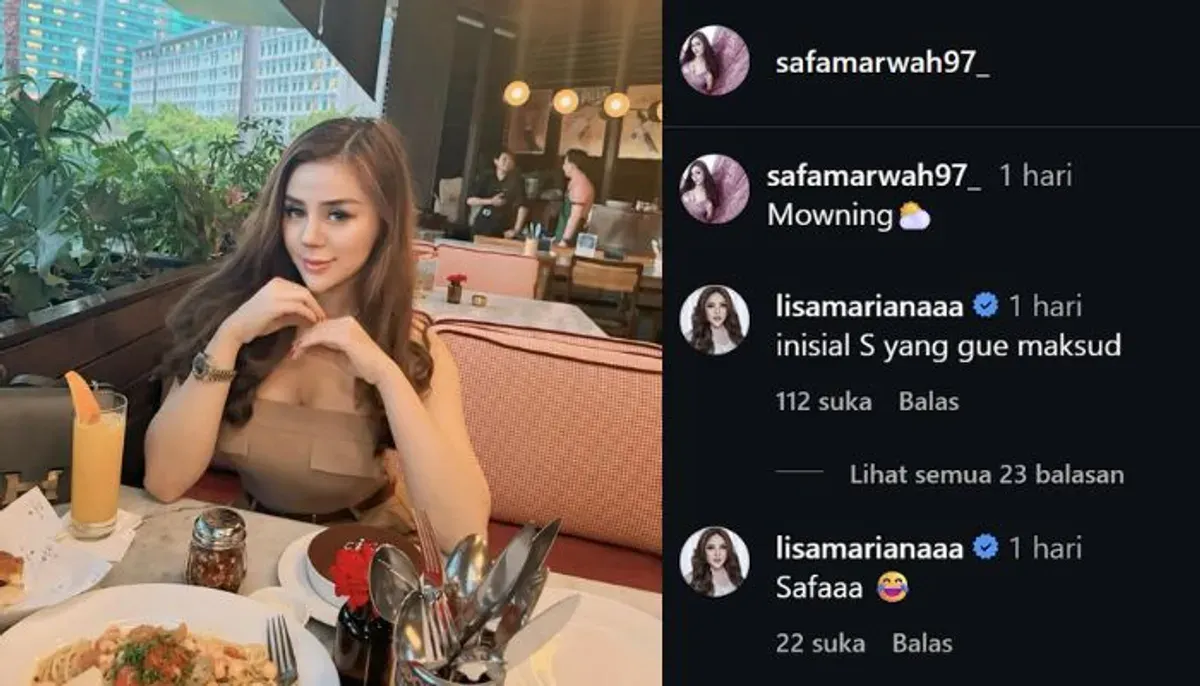
Task: Open lisamarianaaa avatar on Safaaa comment
Action: tap(714, 562)
